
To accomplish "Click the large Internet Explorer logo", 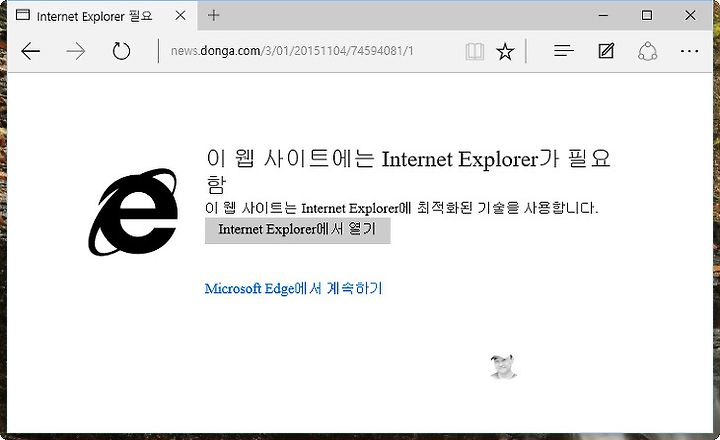I will 133,212.
